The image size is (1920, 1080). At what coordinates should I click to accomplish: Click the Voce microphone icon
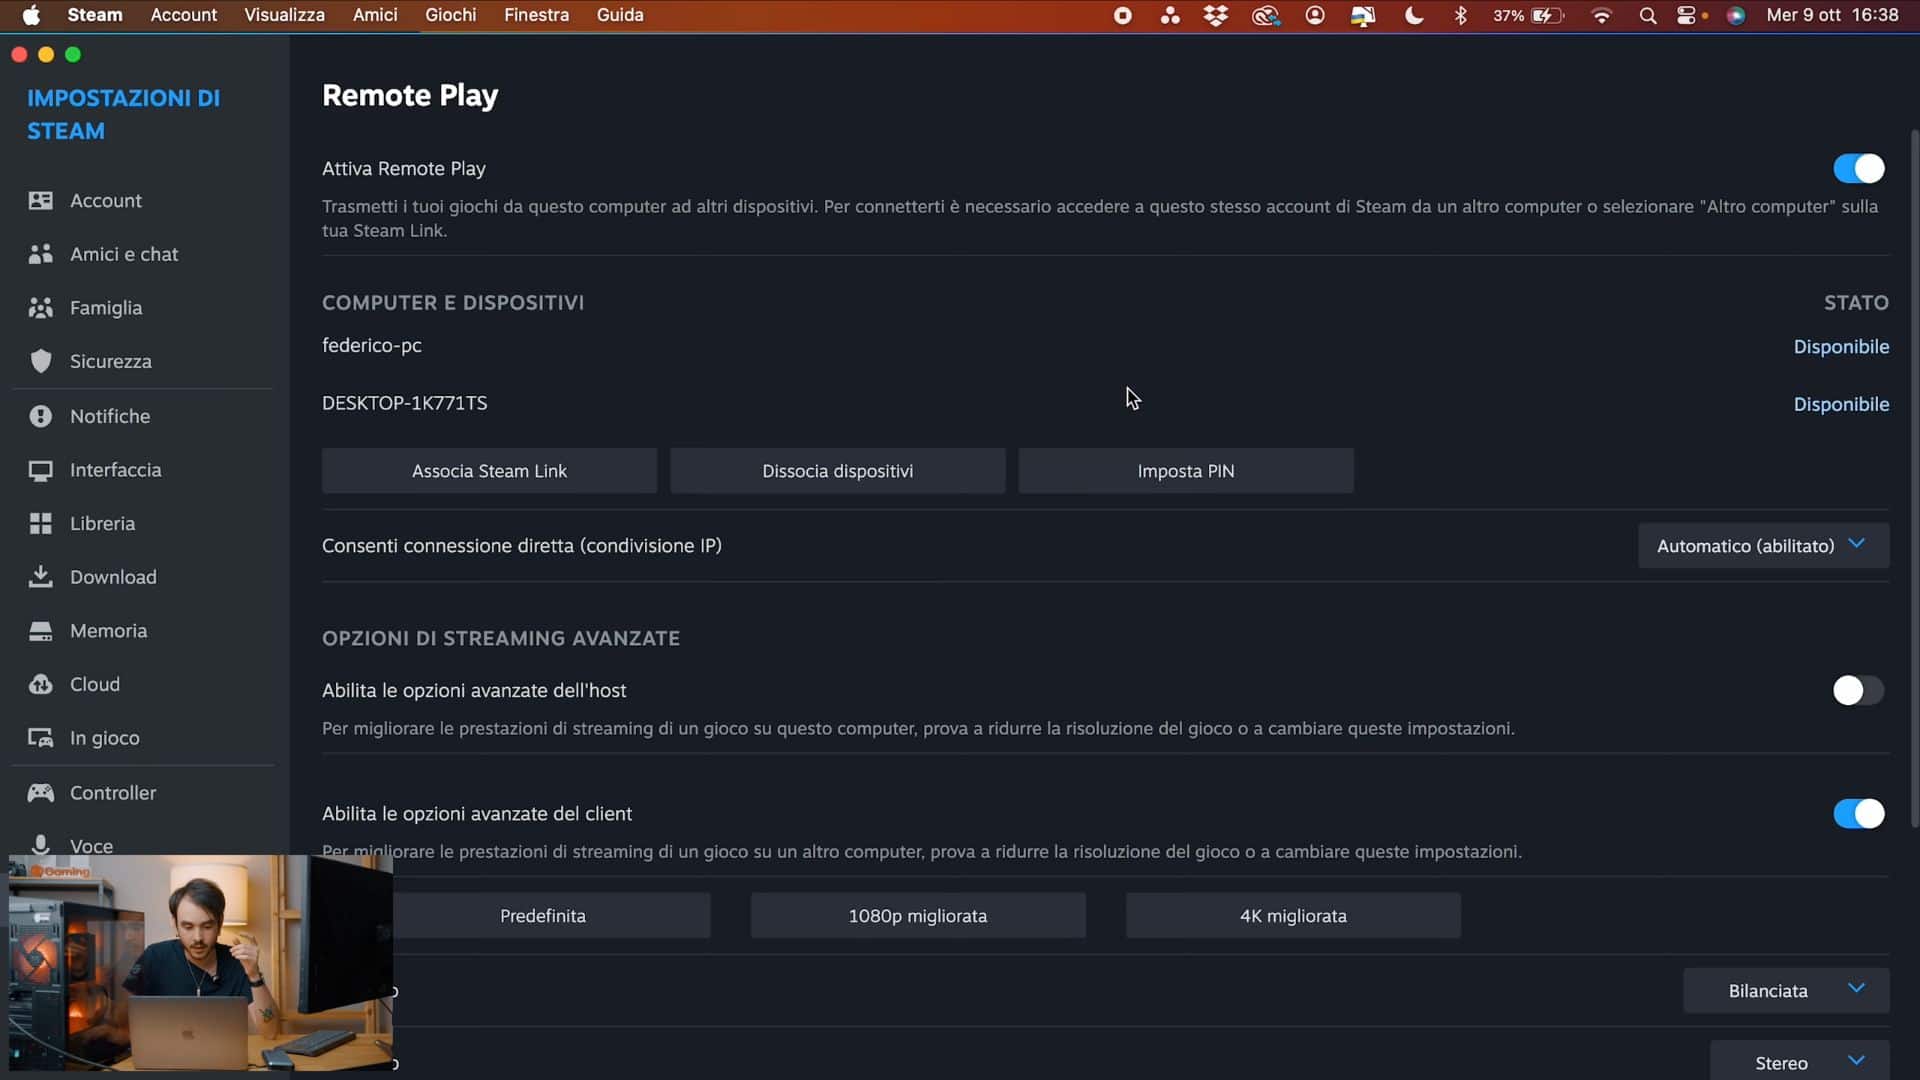pos(40,844)
